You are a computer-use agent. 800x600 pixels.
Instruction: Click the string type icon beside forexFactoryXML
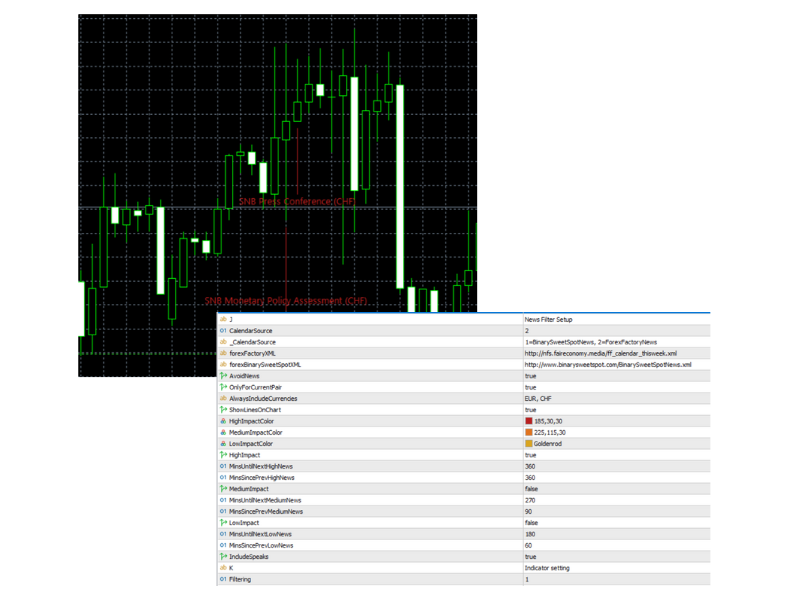pyautogui.click(x=222, y=353)
